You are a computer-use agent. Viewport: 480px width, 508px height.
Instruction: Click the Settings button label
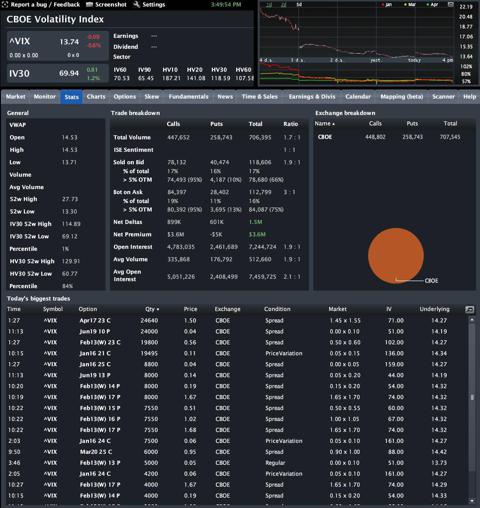(154, 5)
